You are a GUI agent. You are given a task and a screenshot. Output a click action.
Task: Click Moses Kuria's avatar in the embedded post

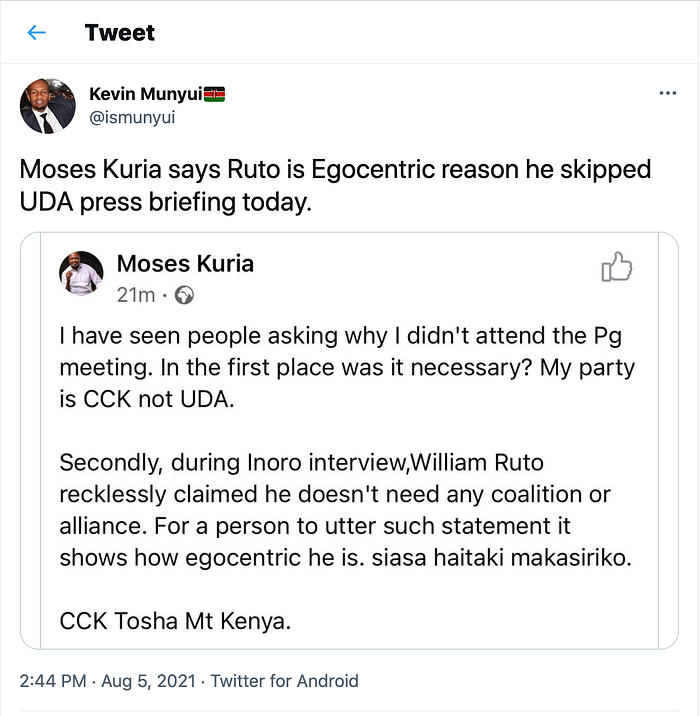[x=82, y=272]
